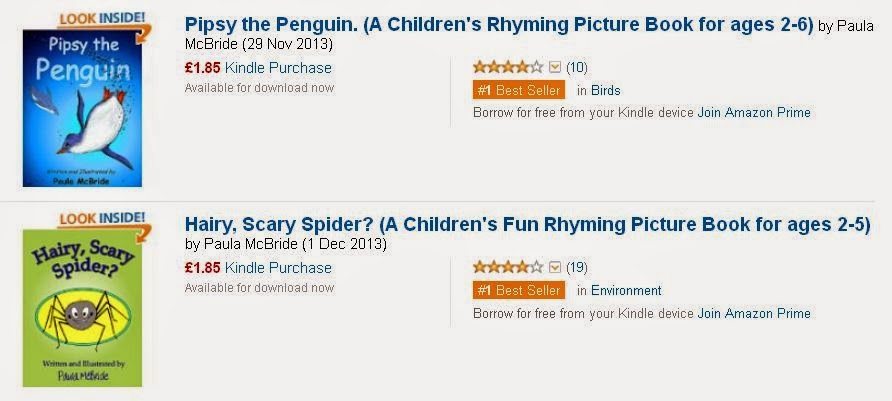Click the #1 Best Seller badge in Birds
Screen dimensions: 892x401
pyautogui.click(x=519, y=90)
